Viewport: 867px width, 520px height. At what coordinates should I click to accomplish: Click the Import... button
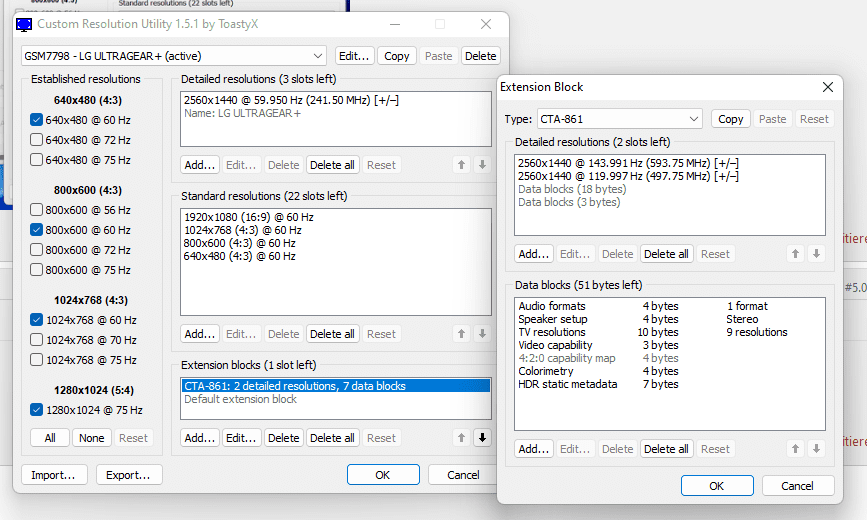(54, 475)
